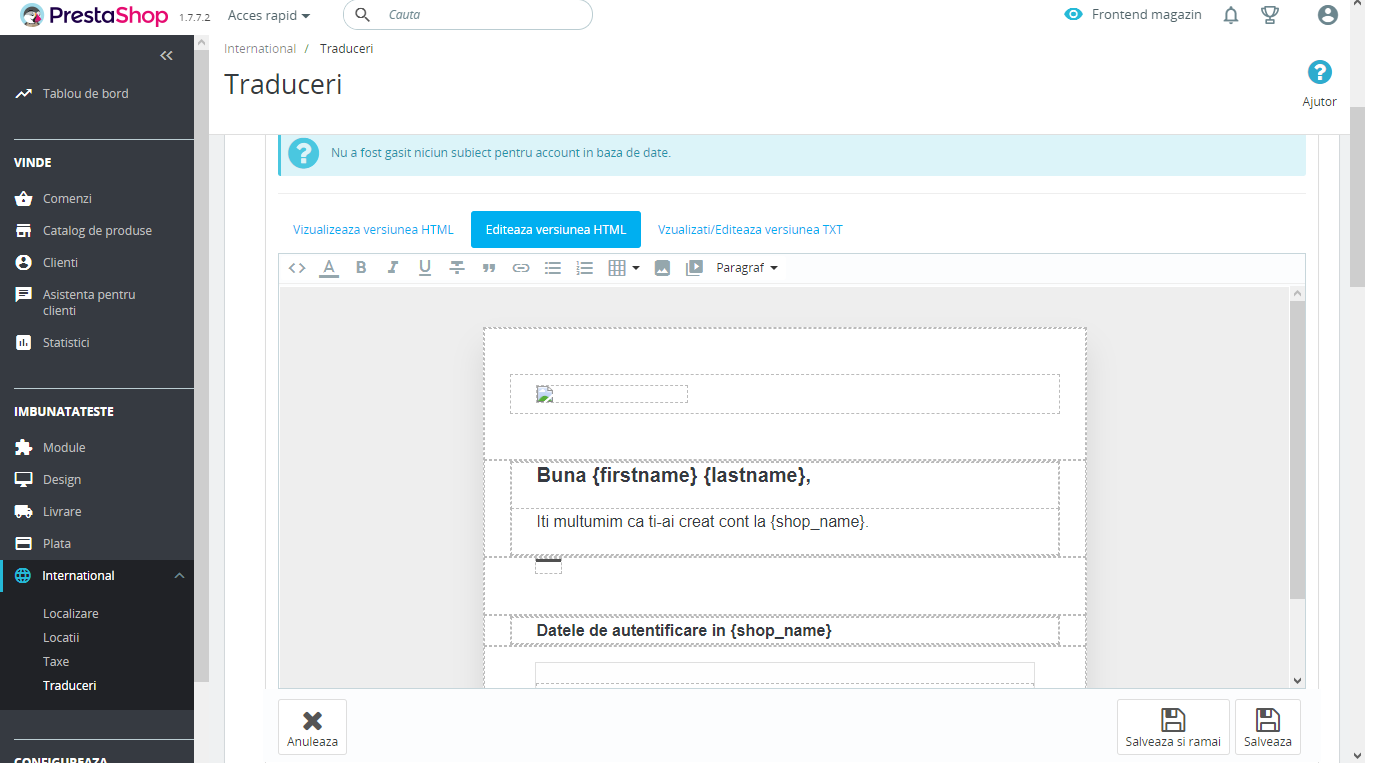1373x767 pixels.
Task: Switch to Vizualizeaza versiunea HTML tab
Action: click(373, 229)
